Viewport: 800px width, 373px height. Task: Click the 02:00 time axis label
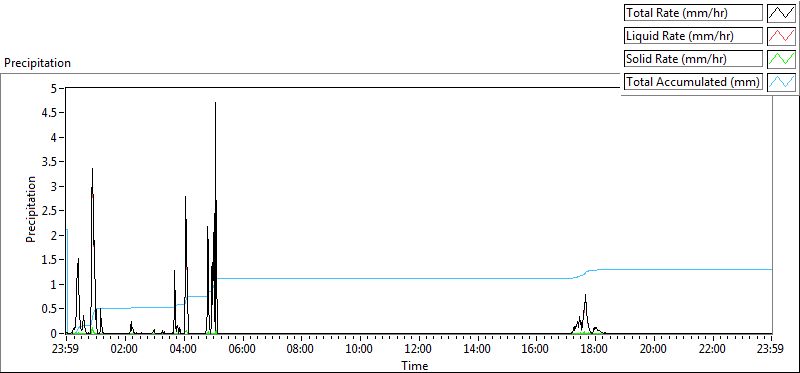[125, 350]
